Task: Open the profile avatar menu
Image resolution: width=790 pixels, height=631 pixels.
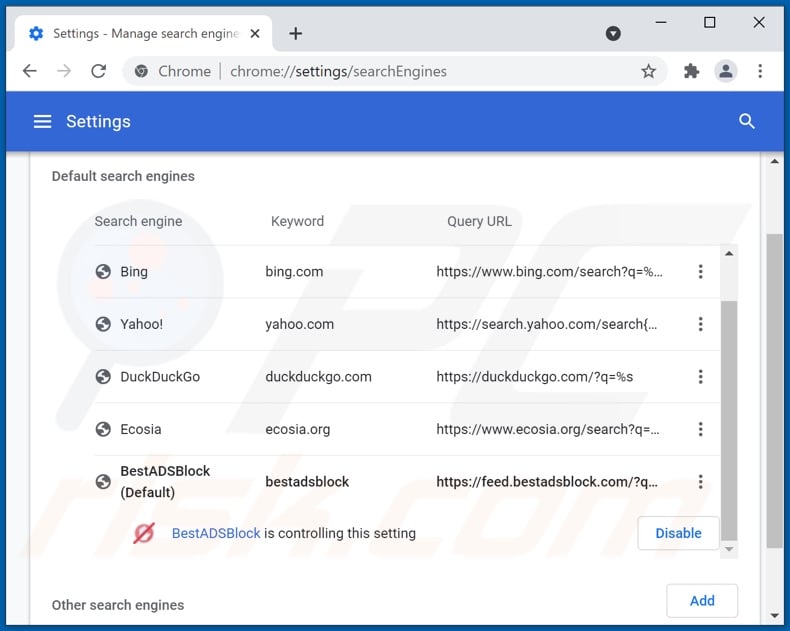Action: (x=726, y=71)
